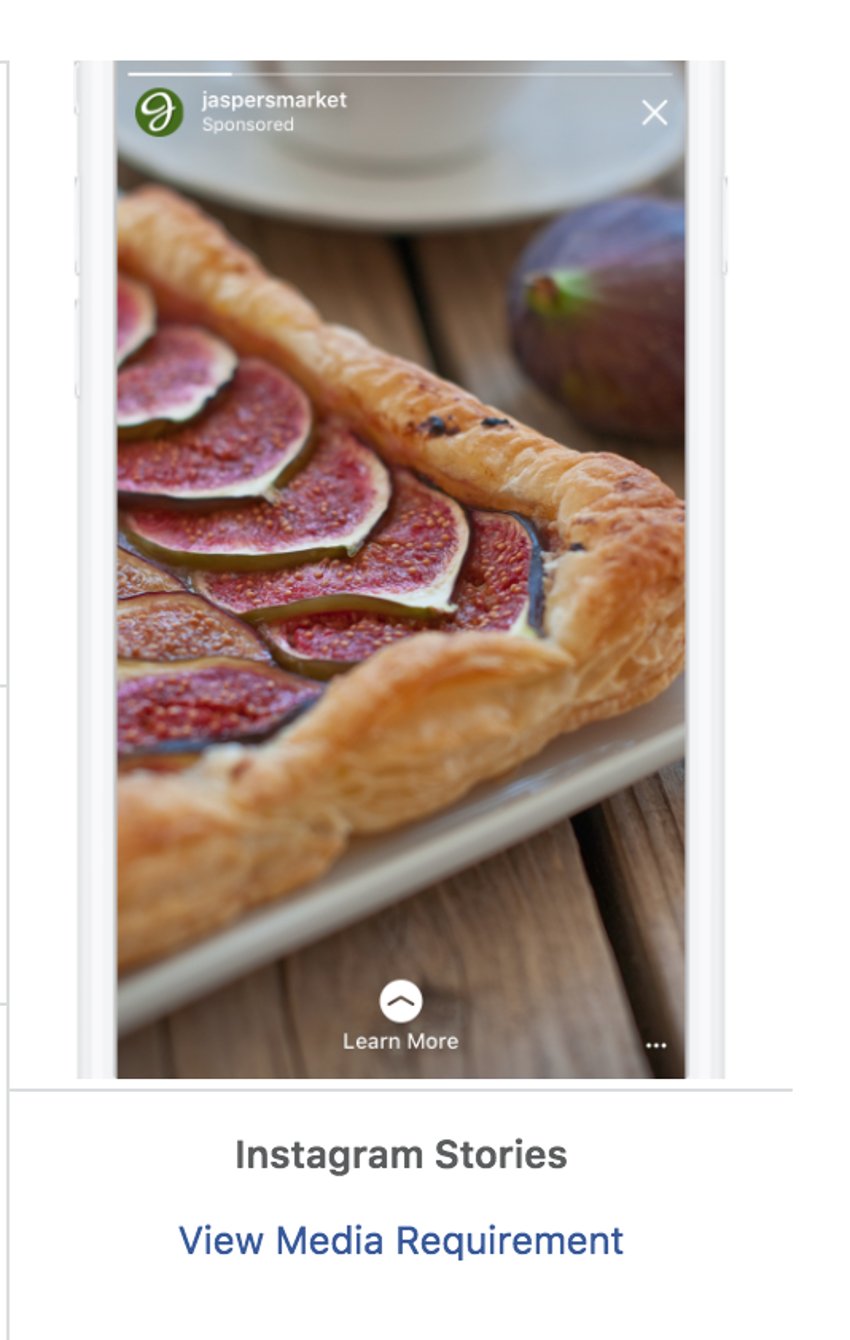The height and width of the screenshot is (1340, 850).
Task: Click the unfilled part of story progress bar
Action: [x=452, y=74]
